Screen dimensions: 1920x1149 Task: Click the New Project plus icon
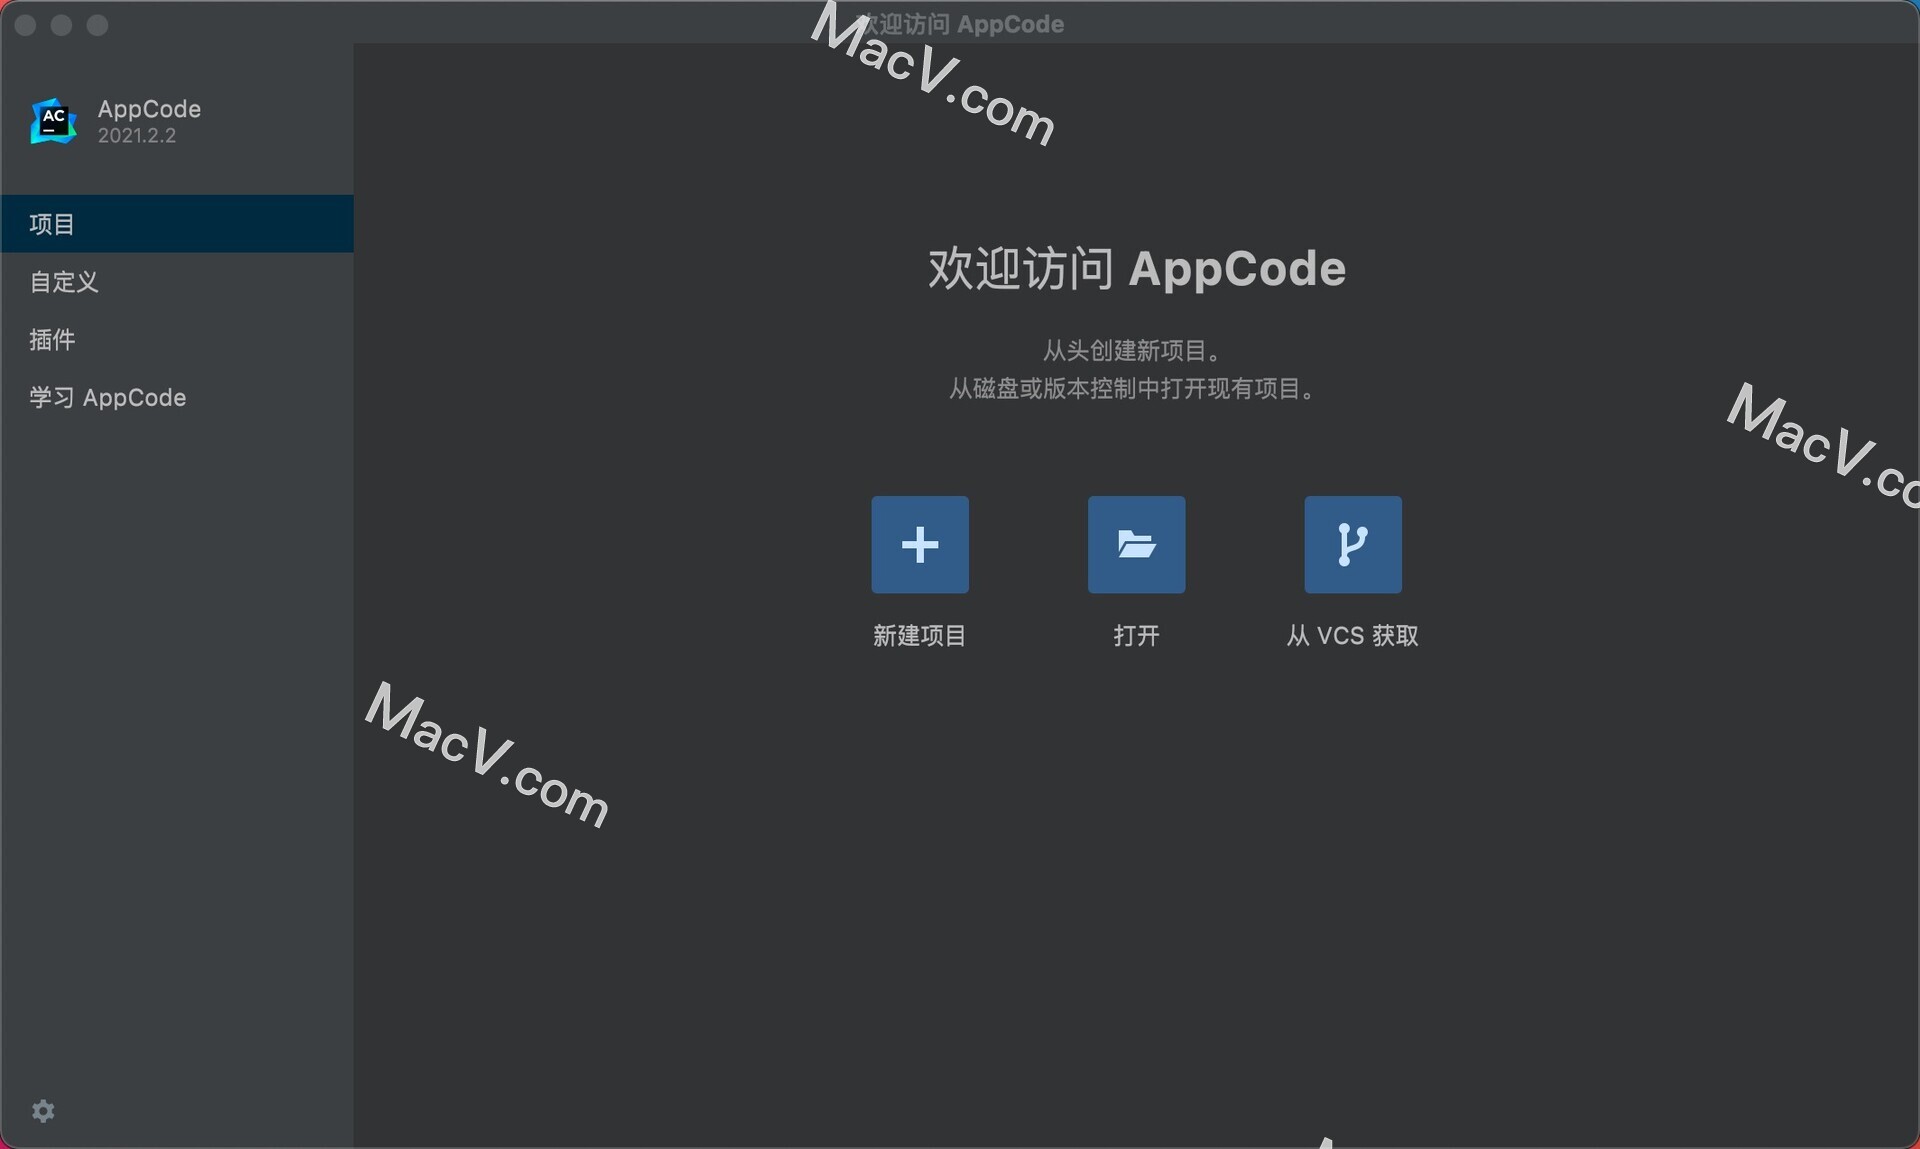click(919, 545)
